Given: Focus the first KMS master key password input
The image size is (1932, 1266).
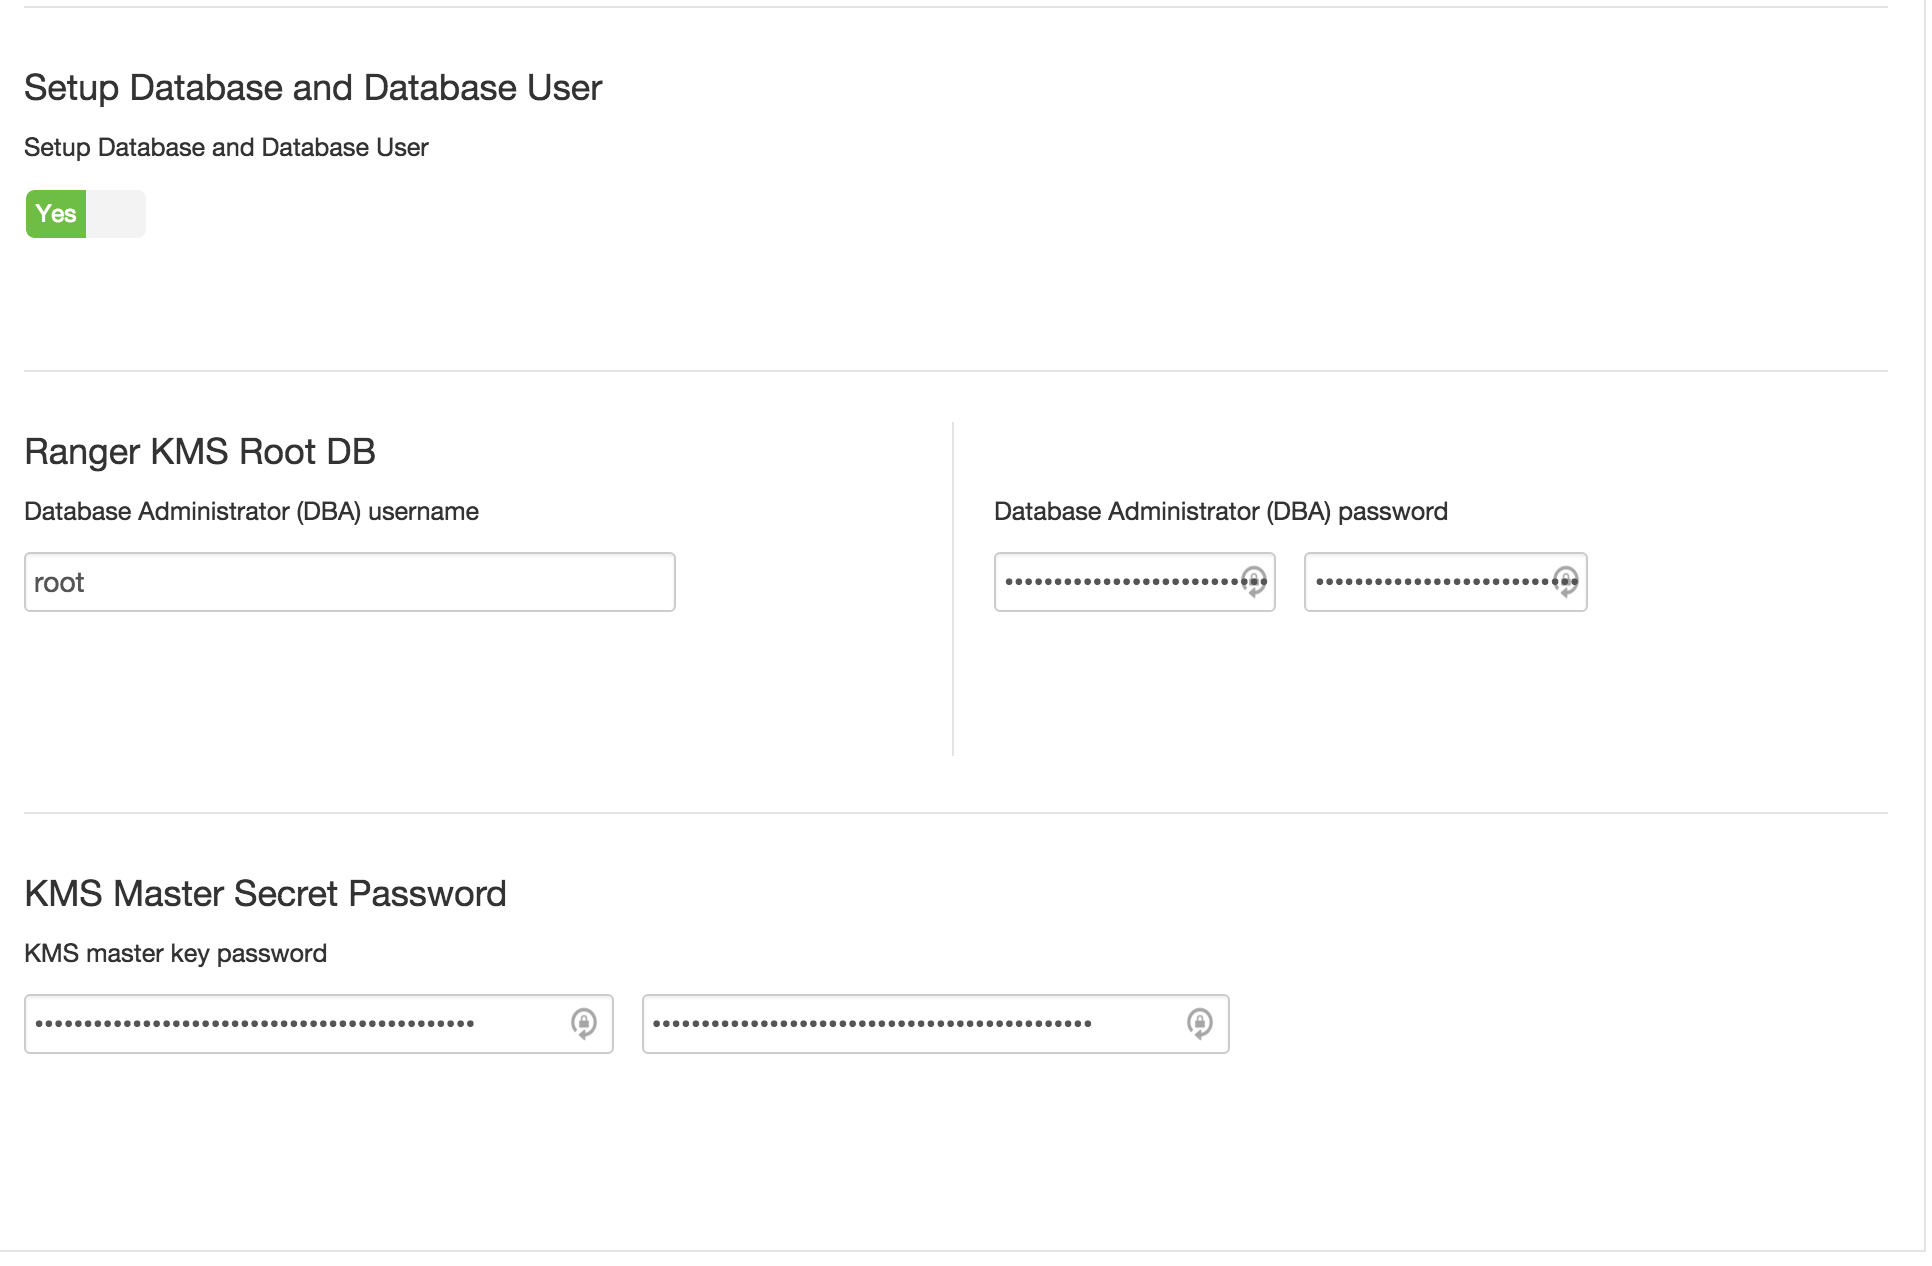Looking at the screenshot, I should (x=319, y=1024).
